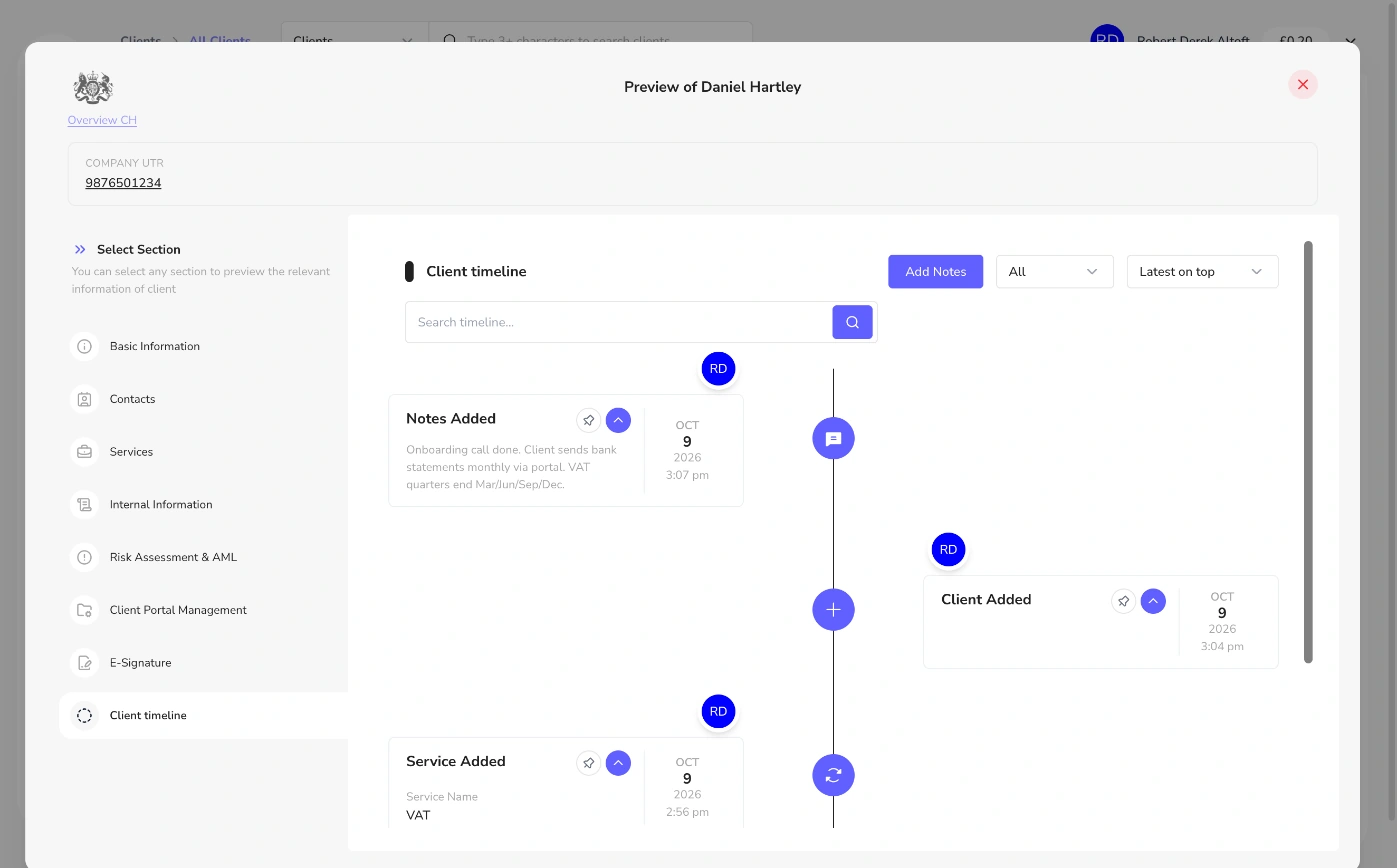
Task: Click the Overview CH link
Action: pyautogui.click(x=102, y=120)
